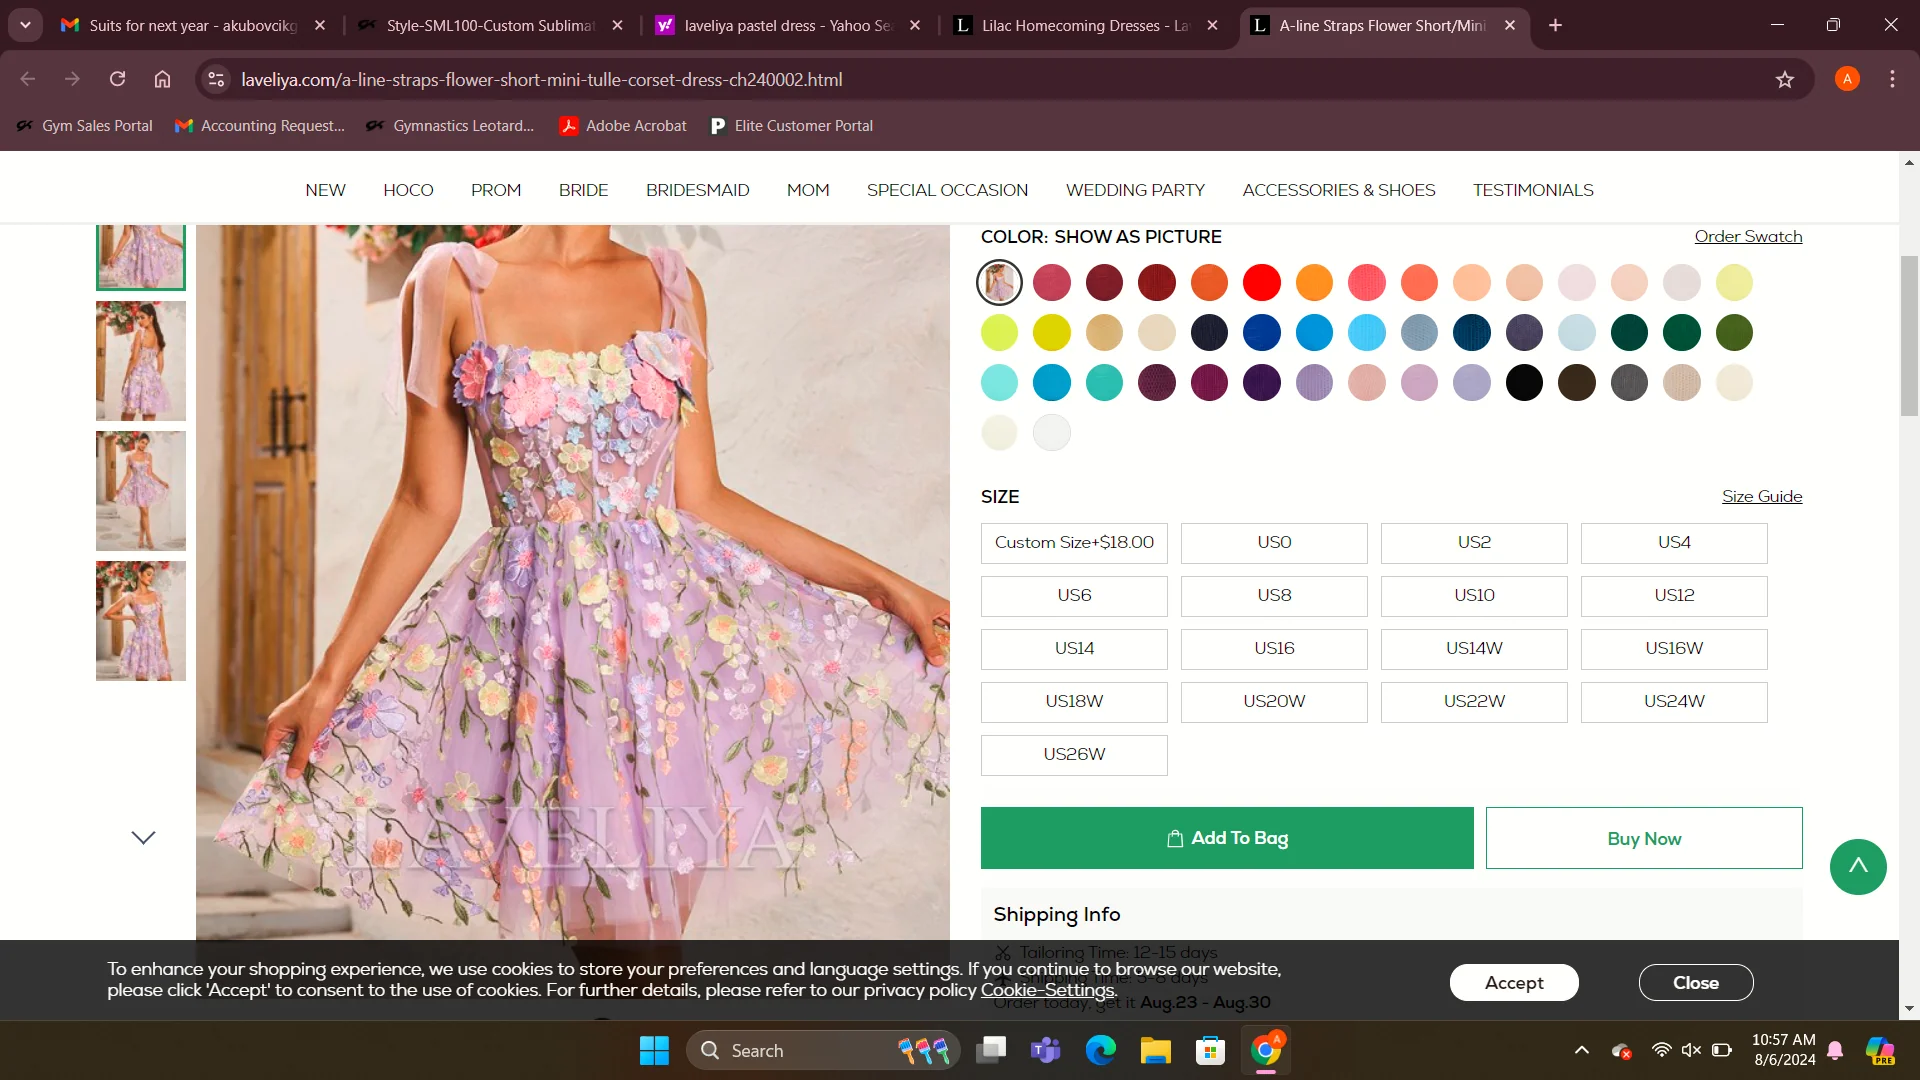The height and width of the screenshot is (1080, 1920).
Task: Click the Chrome taskbar icon
Action: [1266, 1050]
